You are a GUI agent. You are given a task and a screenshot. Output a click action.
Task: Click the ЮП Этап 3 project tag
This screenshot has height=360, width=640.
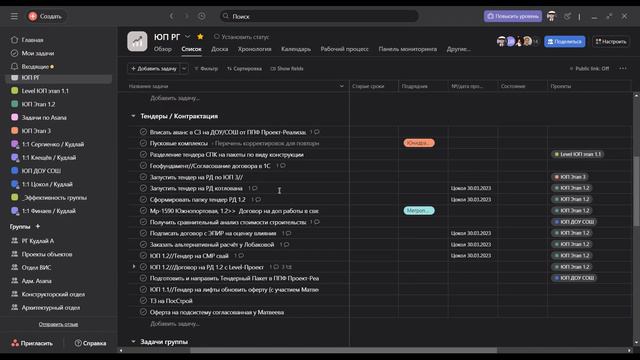pos(570,177)
